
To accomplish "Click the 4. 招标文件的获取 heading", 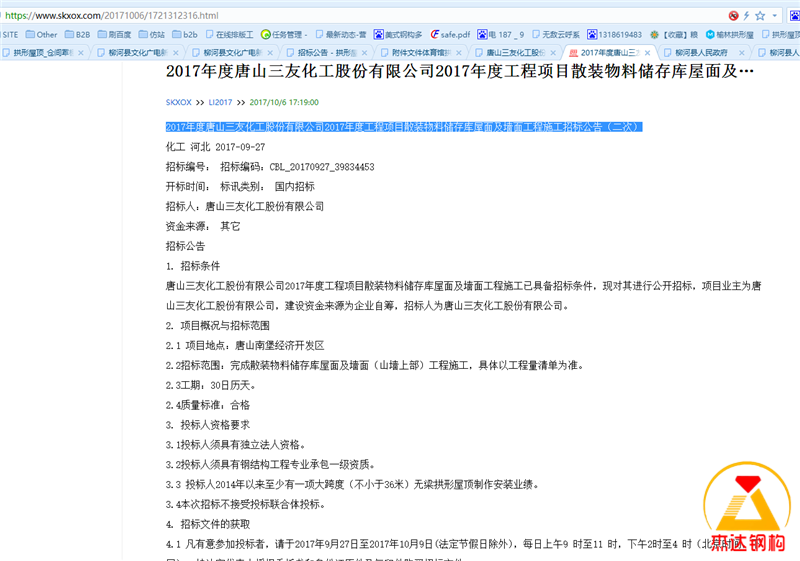I will (208, 525).
